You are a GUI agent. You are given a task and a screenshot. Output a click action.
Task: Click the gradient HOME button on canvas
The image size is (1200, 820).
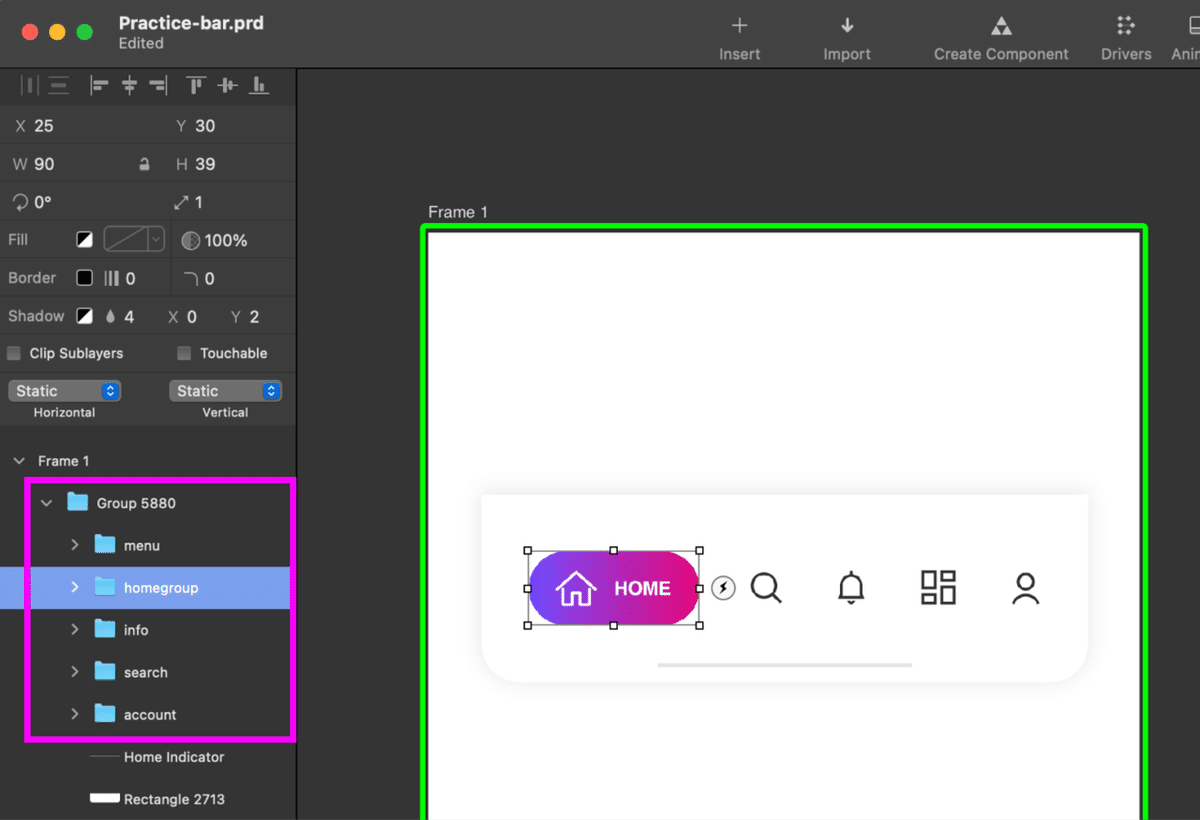coord(613,588)
